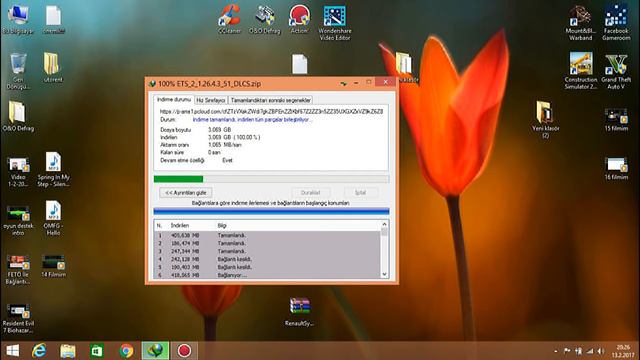Open File Explorer from taskbar
Image resolution: width=640 pixels, height=360 pixels.
point(68,351)
